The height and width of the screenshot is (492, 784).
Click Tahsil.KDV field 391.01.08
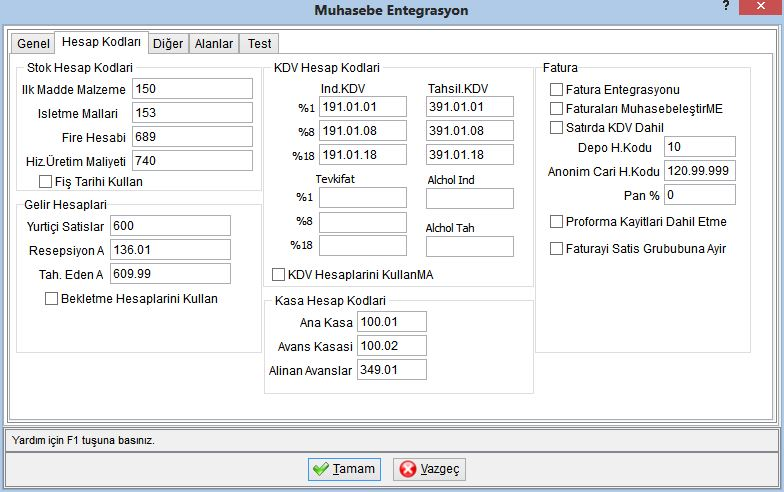[x=470, y=130]
